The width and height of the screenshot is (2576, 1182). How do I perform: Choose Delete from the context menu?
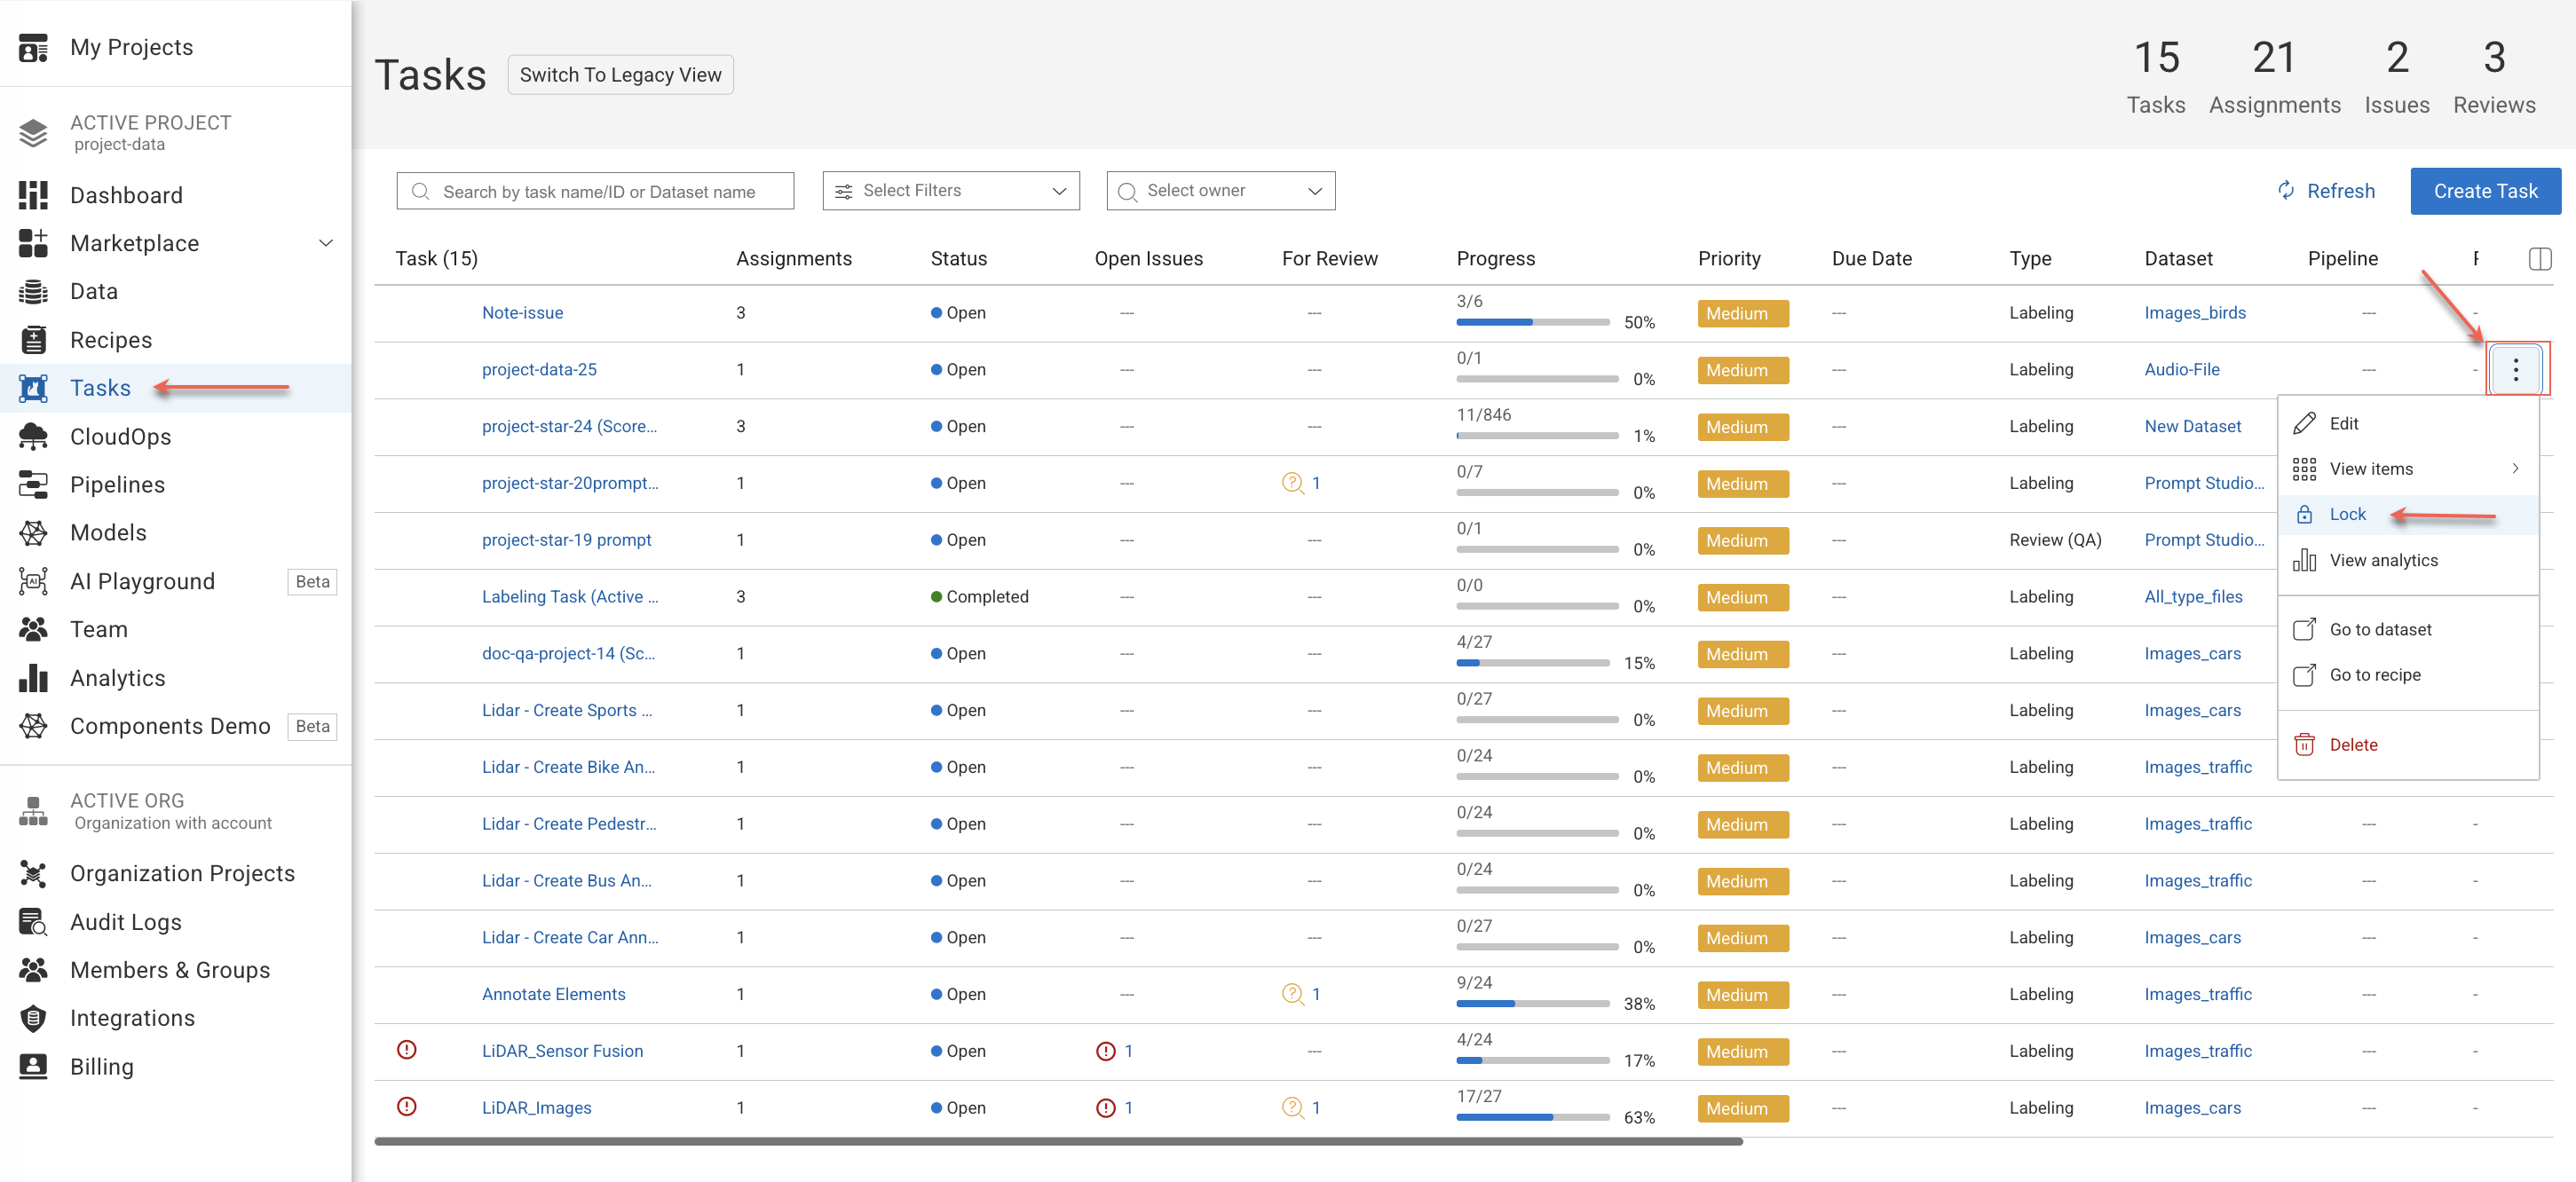[2407, 744]
